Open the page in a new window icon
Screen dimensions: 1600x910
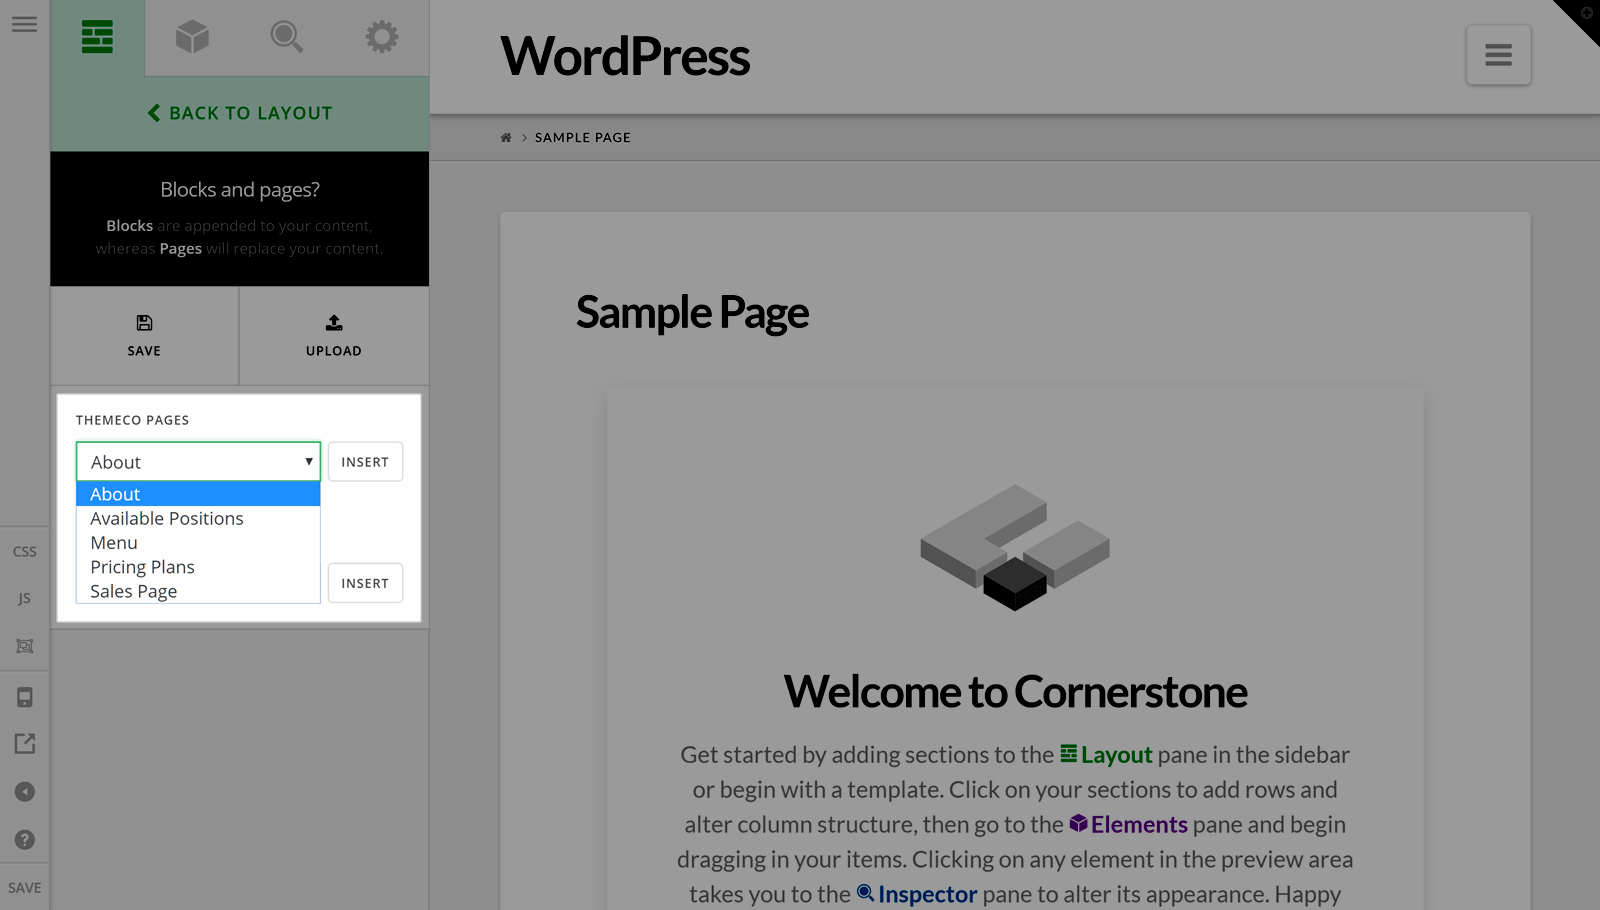pyautogui.click(x=25, y=744)
